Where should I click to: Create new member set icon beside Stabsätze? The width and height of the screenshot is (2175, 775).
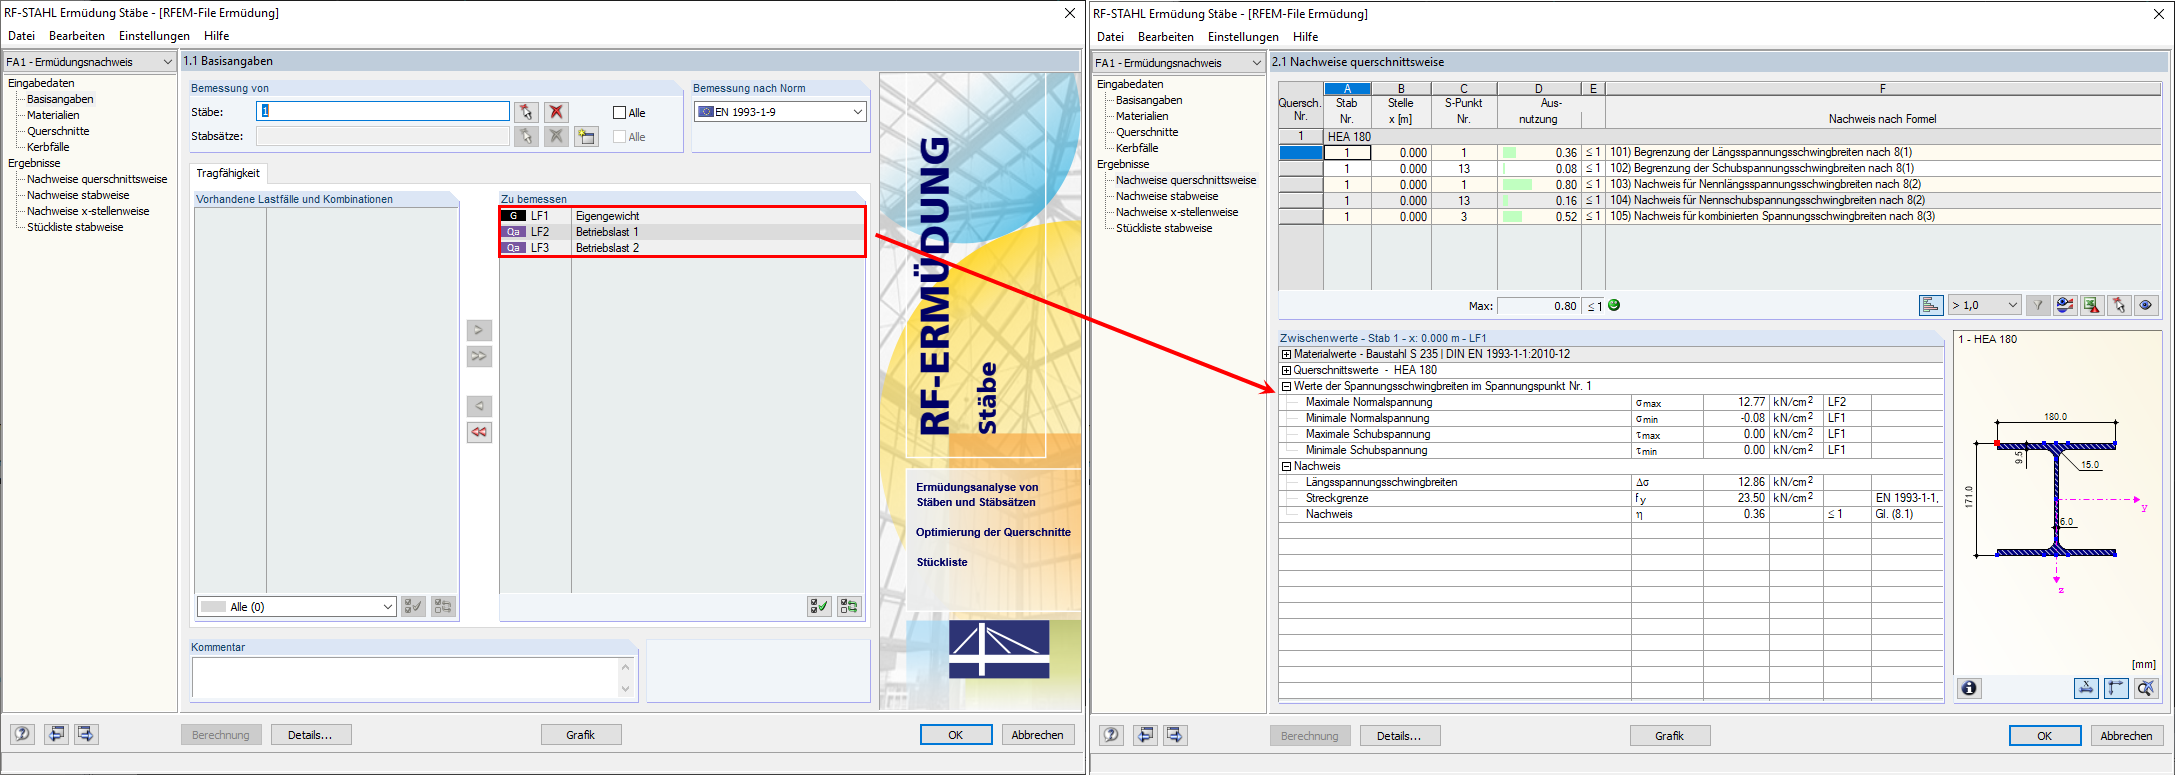[587, 136]
